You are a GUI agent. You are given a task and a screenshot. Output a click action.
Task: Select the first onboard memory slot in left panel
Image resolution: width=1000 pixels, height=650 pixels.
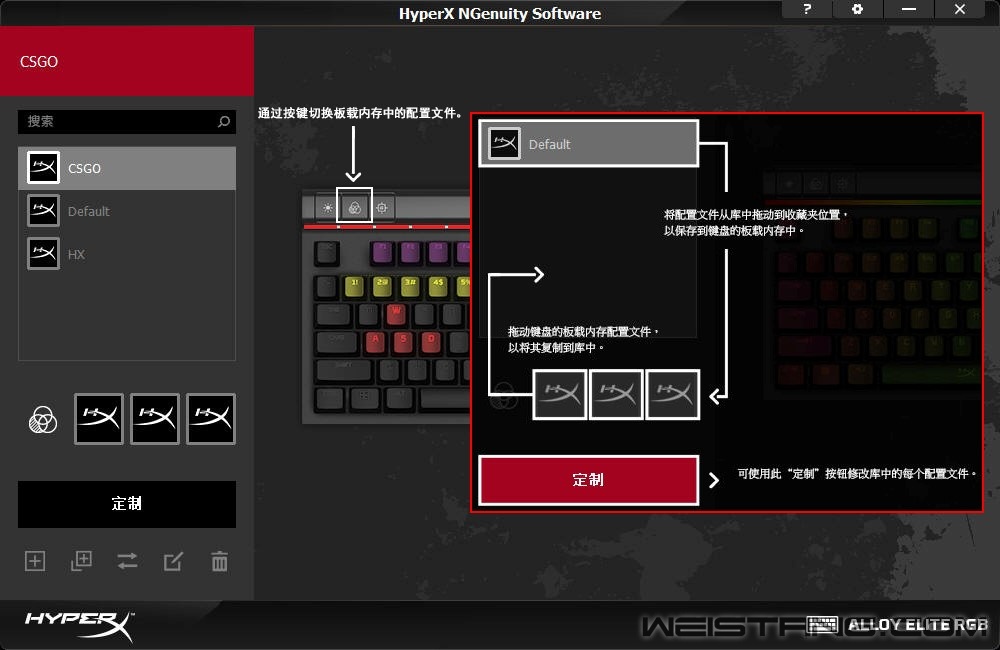point(99,418)
